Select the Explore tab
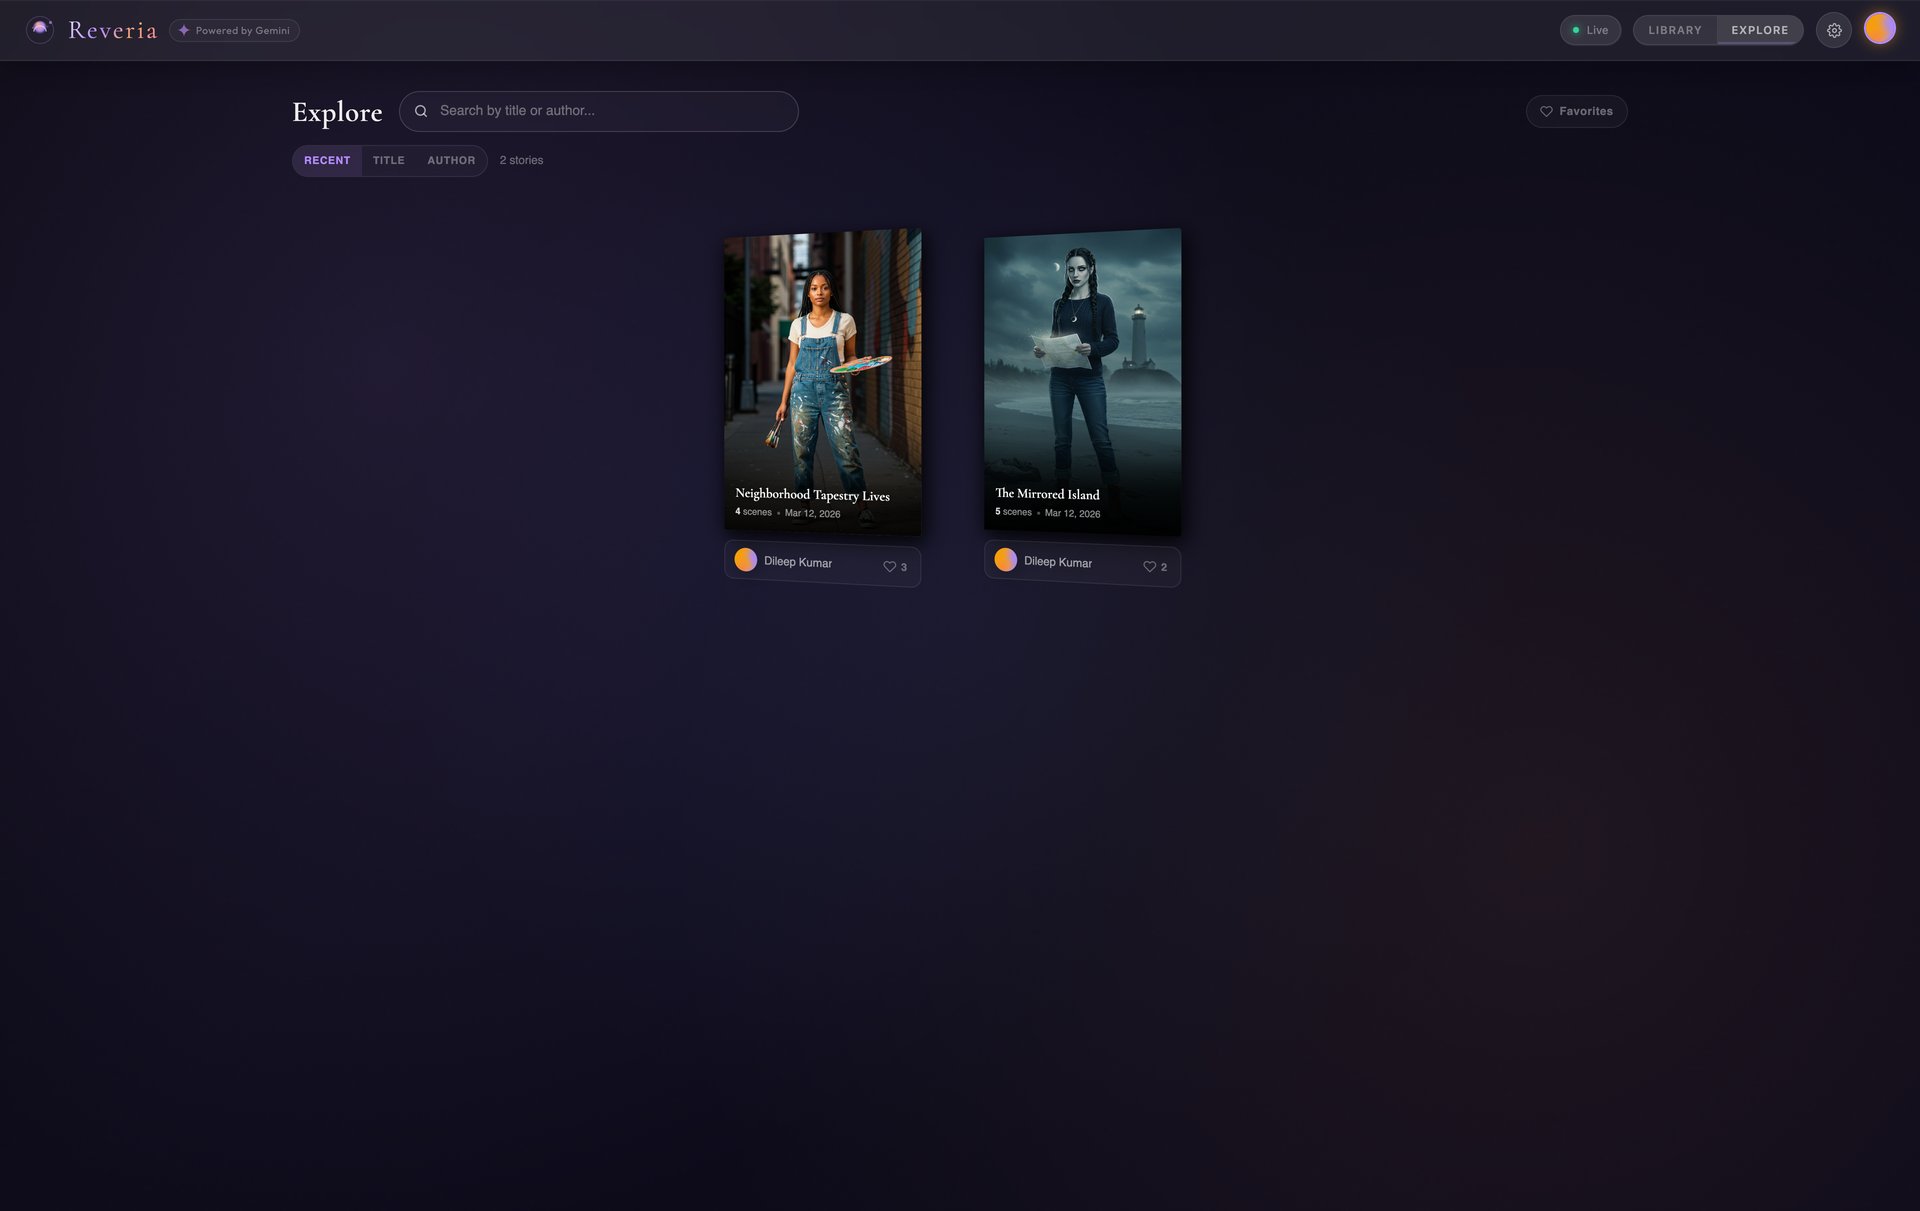Viewport: 1920px width, 1211px height. 1759,30
